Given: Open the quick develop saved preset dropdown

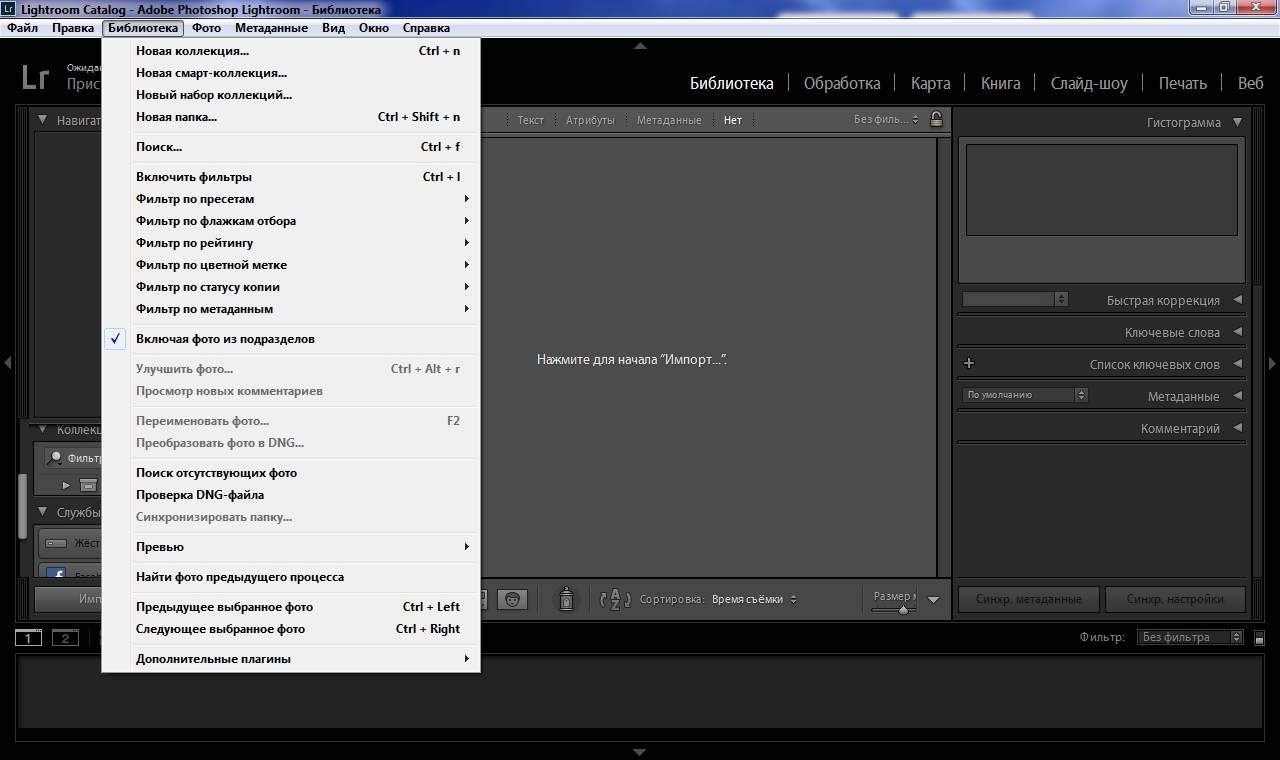Looking at the screenshot, I should [x=1015, y=299].
